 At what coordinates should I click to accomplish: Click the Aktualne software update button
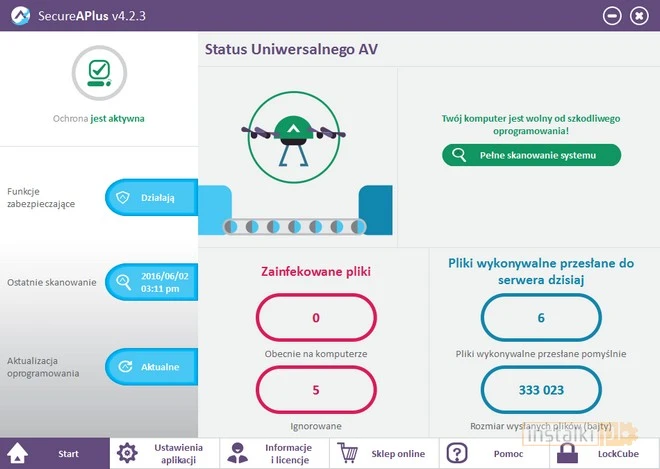[151, 367]
